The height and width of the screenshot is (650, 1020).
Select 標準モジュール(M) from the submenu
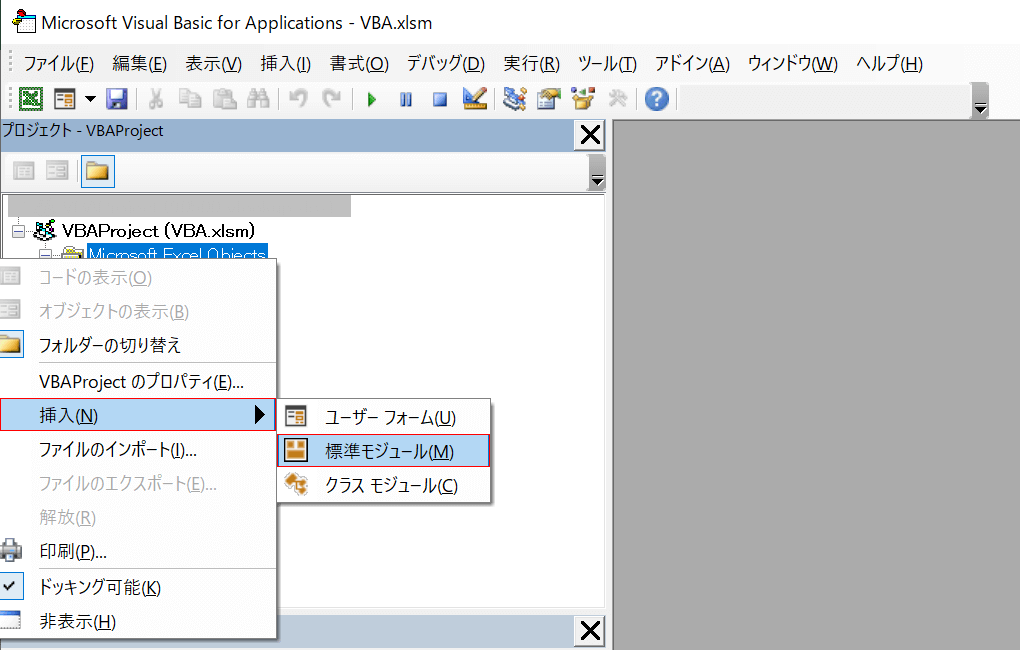(389, 451)
